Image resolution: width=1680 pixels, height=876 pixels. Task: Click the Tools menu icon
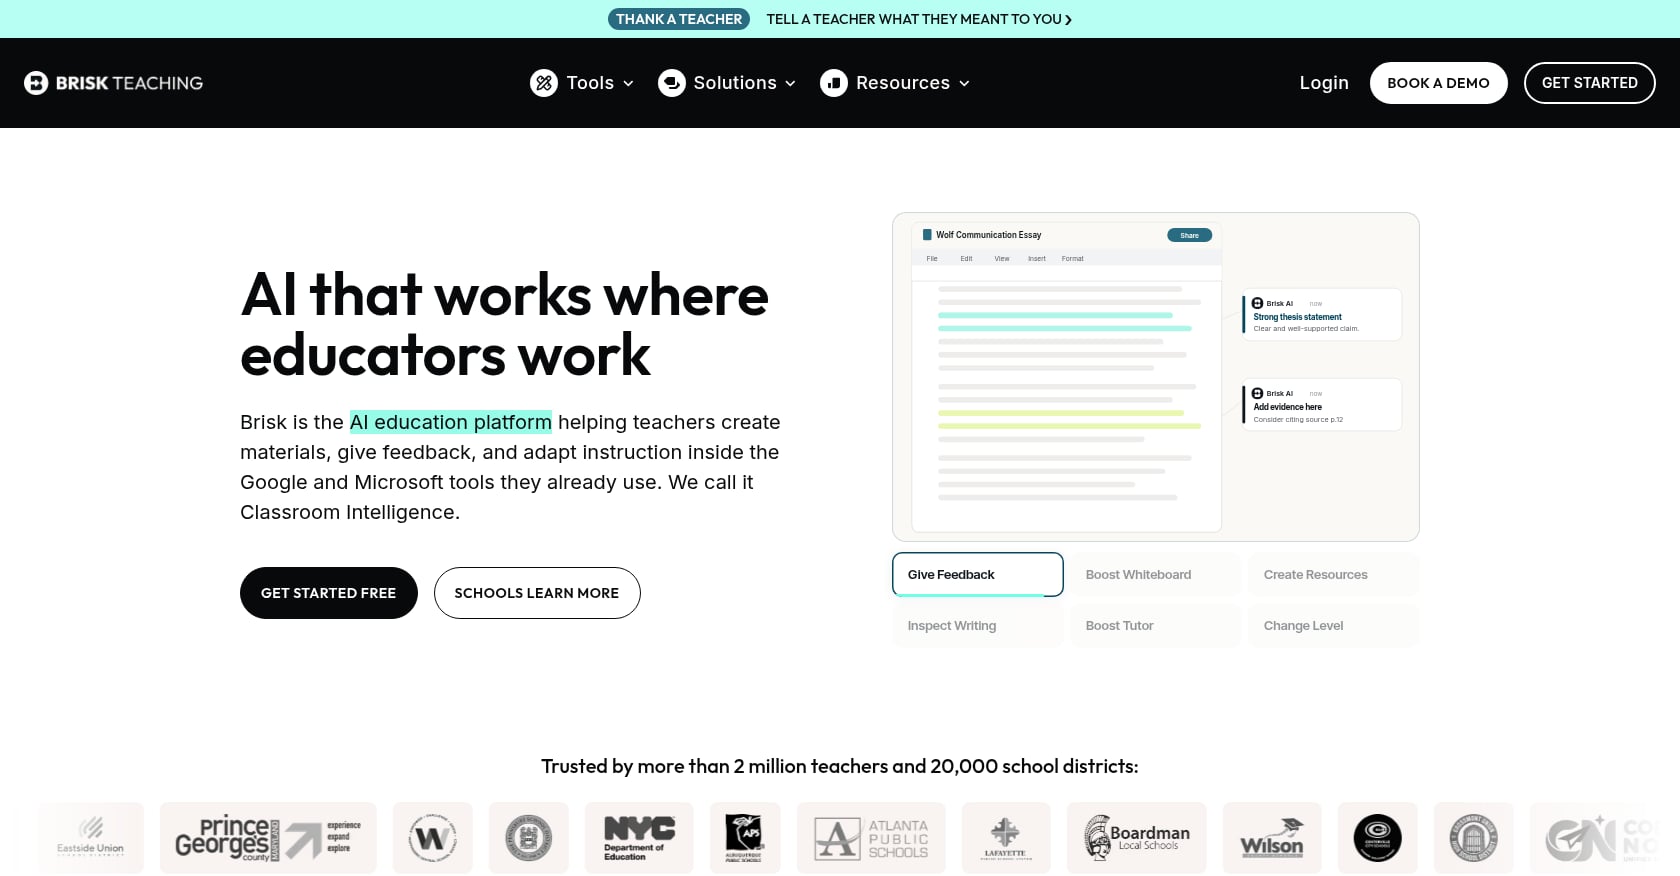point(544,83)
